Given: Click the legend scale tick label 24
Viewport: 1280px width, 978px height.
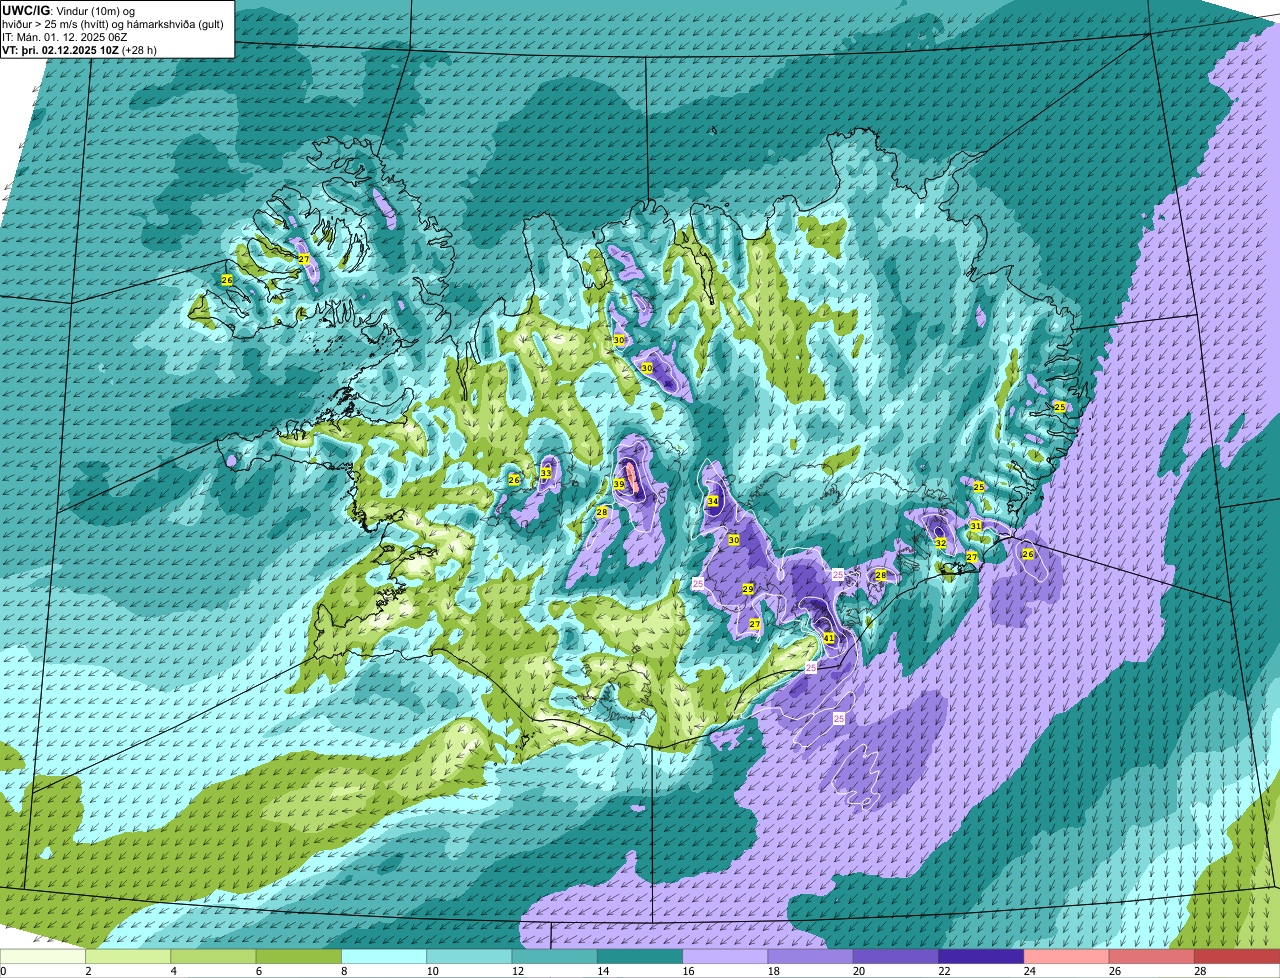Looking at the screenshot, I should point(1028,971).
